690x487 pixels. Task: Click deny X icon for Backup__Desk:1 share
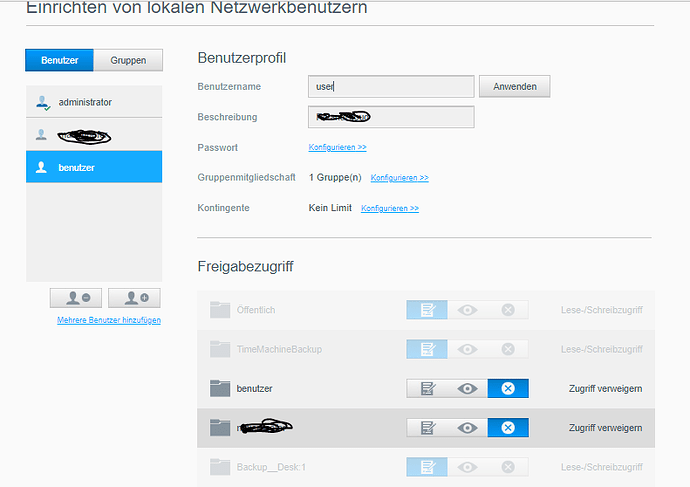coord(508,467)
